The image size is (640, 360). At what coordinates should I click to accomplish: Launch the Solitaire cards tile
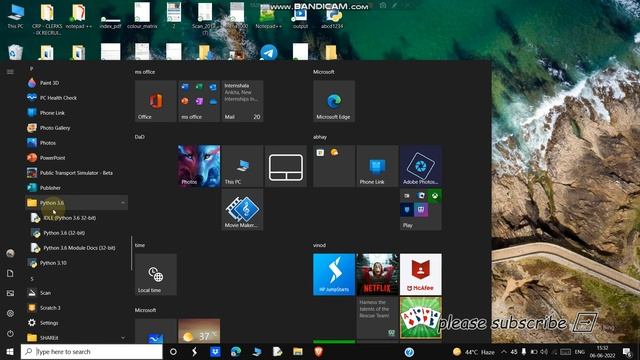pos(421,318)
